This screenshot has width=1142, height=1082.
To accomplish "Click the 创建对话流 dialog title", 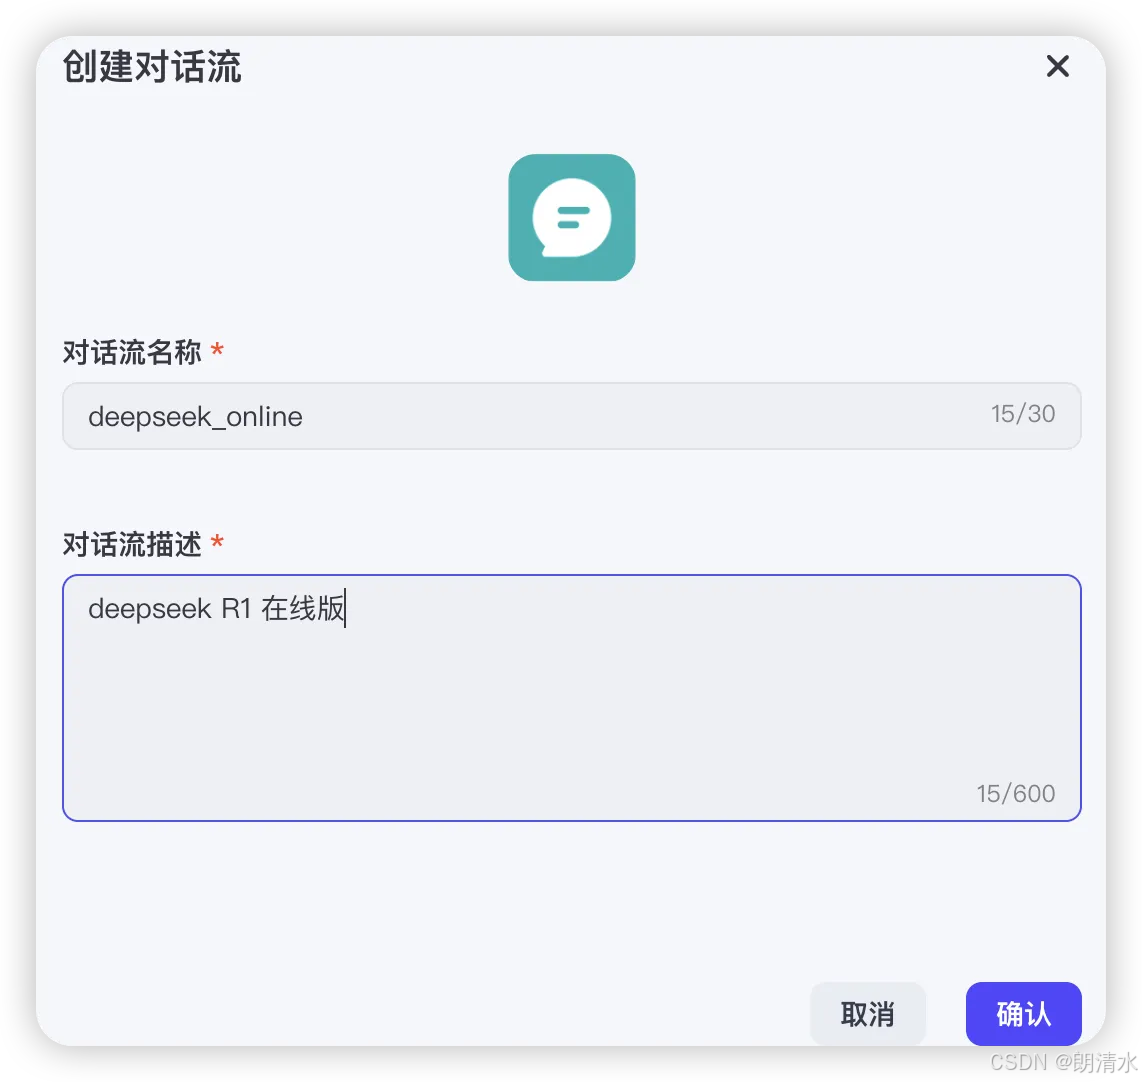I will click(x=152, y=67).
